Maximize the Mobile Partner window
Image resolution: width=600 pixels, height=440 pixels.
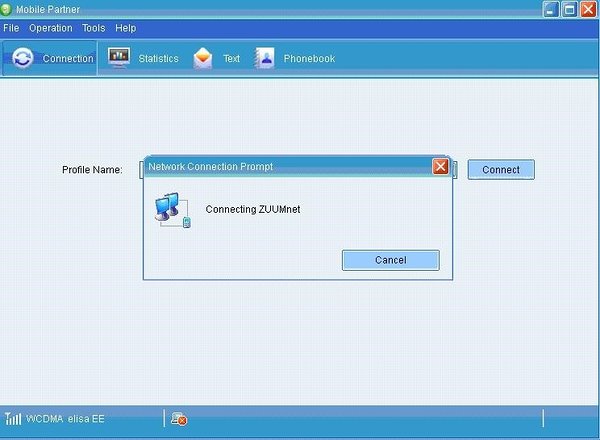[569, 9]
